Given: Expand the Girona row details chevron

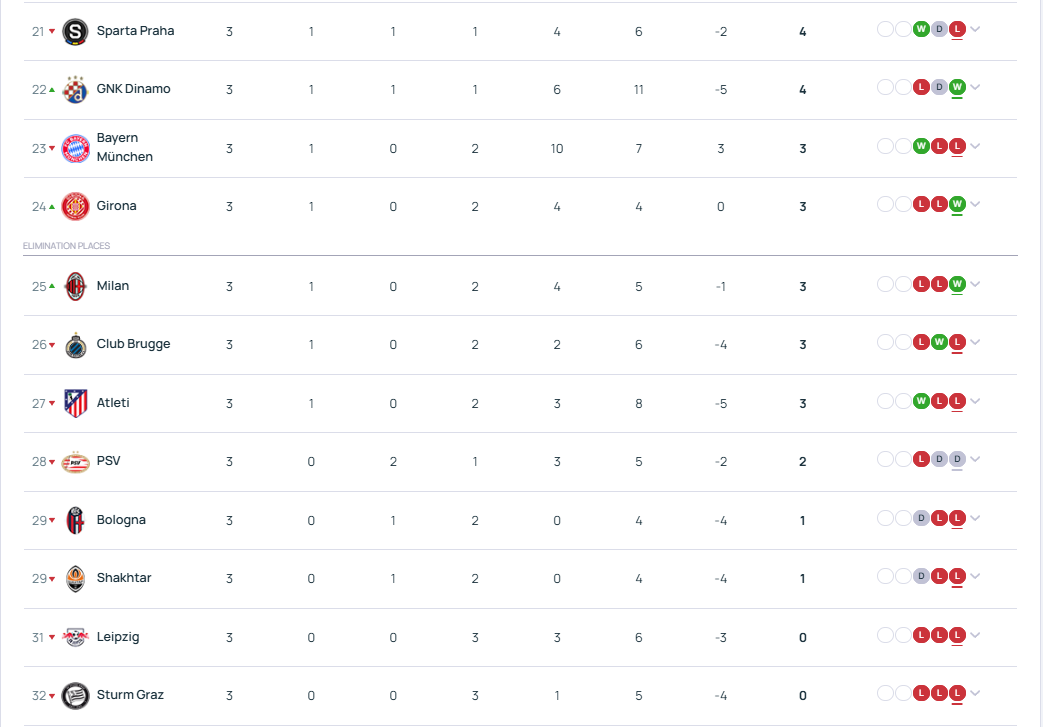Looking at the screenshot, I should 975,204.
